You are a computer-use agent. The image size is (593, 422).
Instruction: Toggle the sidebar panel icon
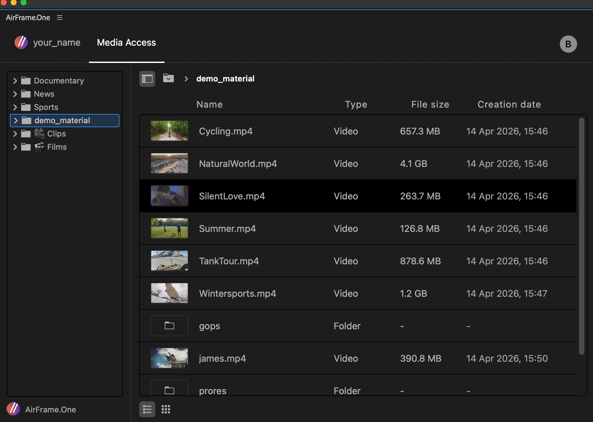point(147,79)
